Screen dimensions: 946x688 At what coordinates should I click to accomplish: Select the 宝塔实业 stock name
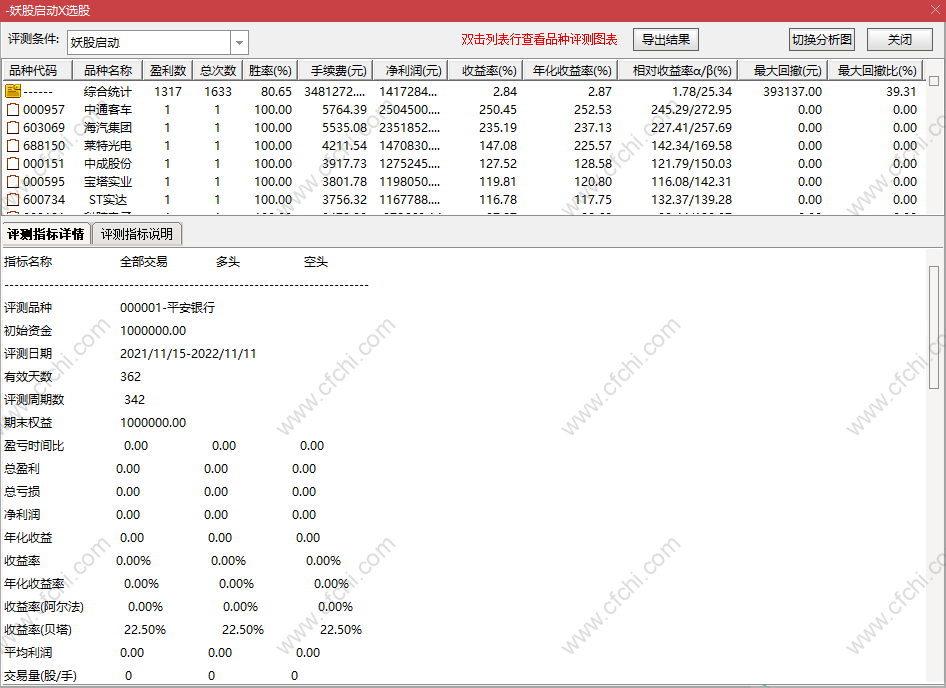(107, 182)
